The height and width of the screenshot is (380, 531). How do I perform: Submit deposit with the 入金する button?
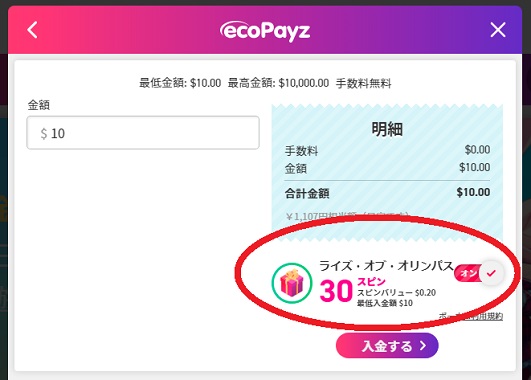387,345
